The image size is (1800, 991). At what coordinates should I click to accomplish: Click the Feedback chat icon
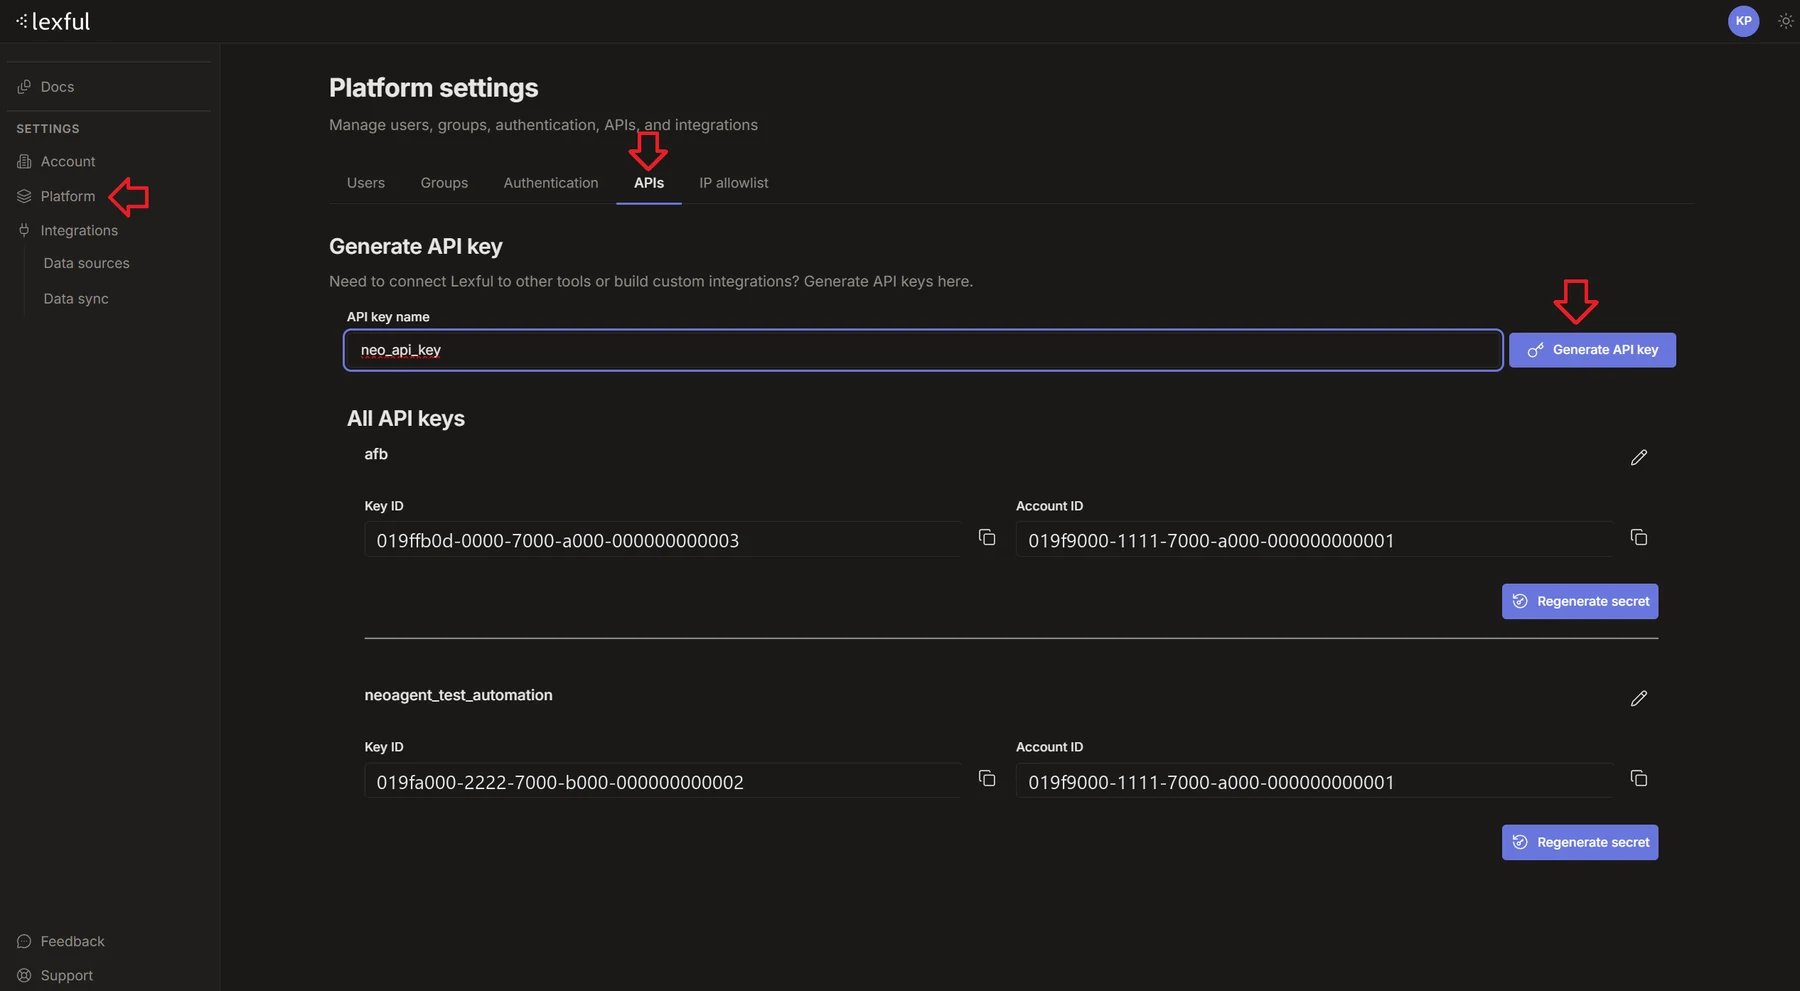24,941
